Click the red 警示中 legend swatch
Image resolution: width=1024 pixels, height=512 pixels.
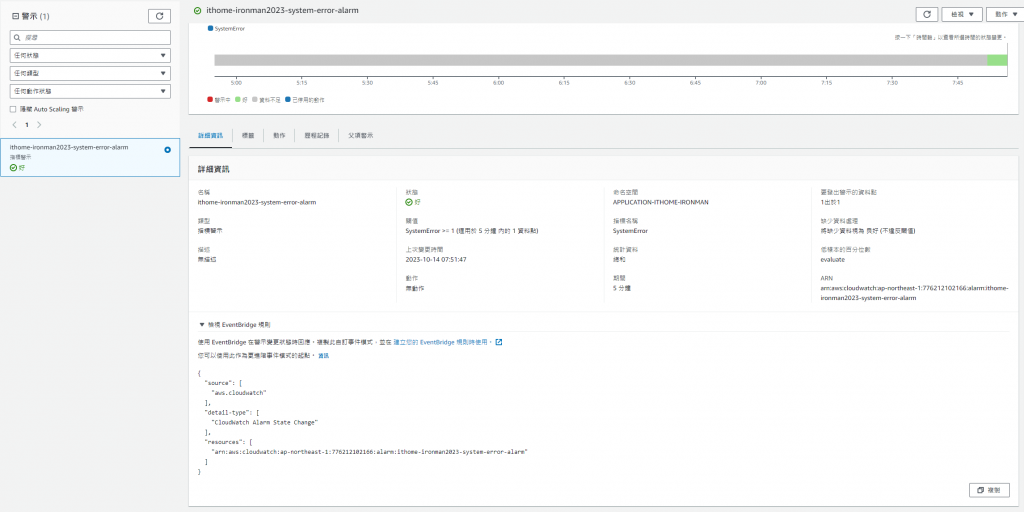[x=210, y=100]
